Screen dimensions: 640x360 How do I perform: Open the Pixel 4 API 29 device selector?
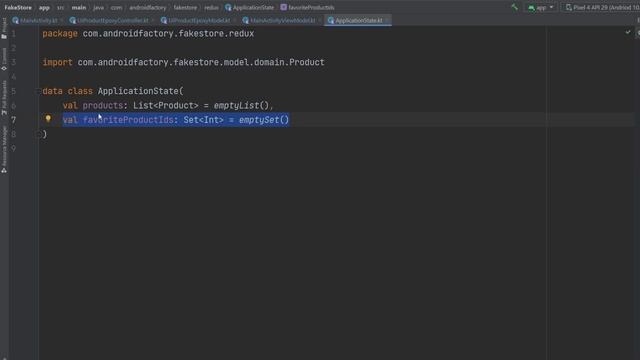(x=602, y=7)
